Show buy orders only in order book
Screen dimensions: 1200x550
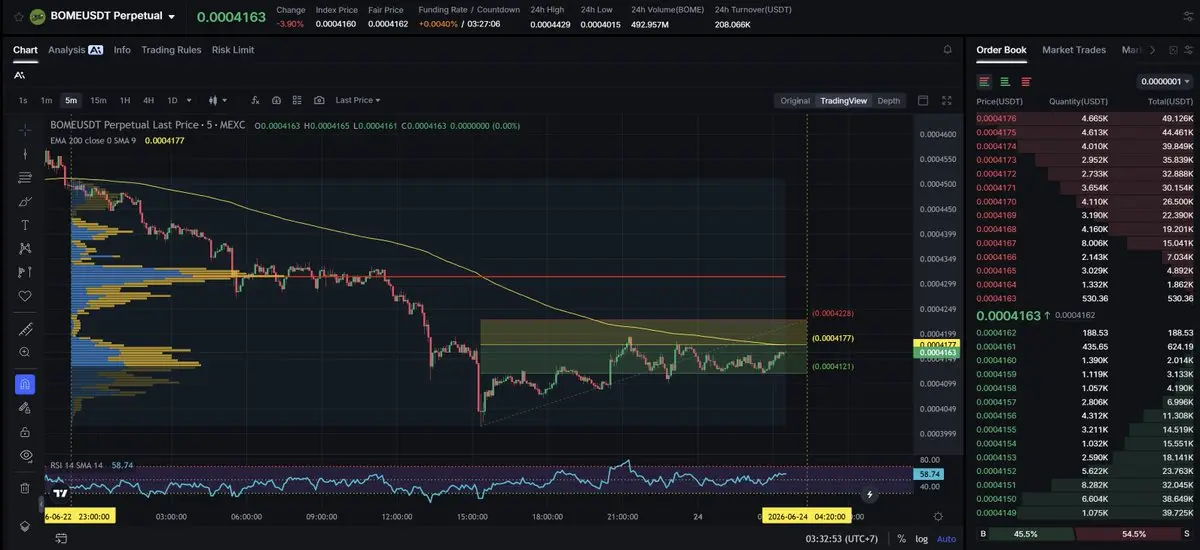coord(1005,81)
